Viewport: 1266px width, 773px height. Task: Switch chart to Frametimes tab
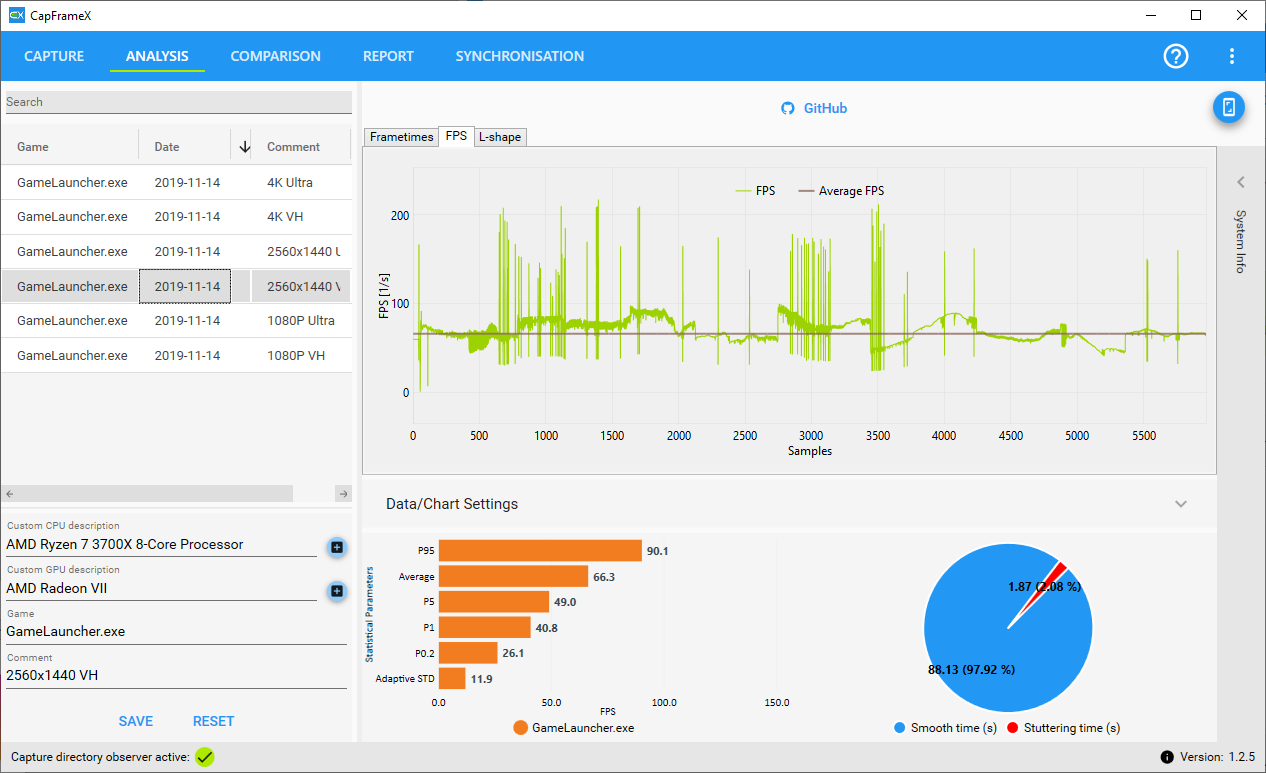[x=401, y=137]
